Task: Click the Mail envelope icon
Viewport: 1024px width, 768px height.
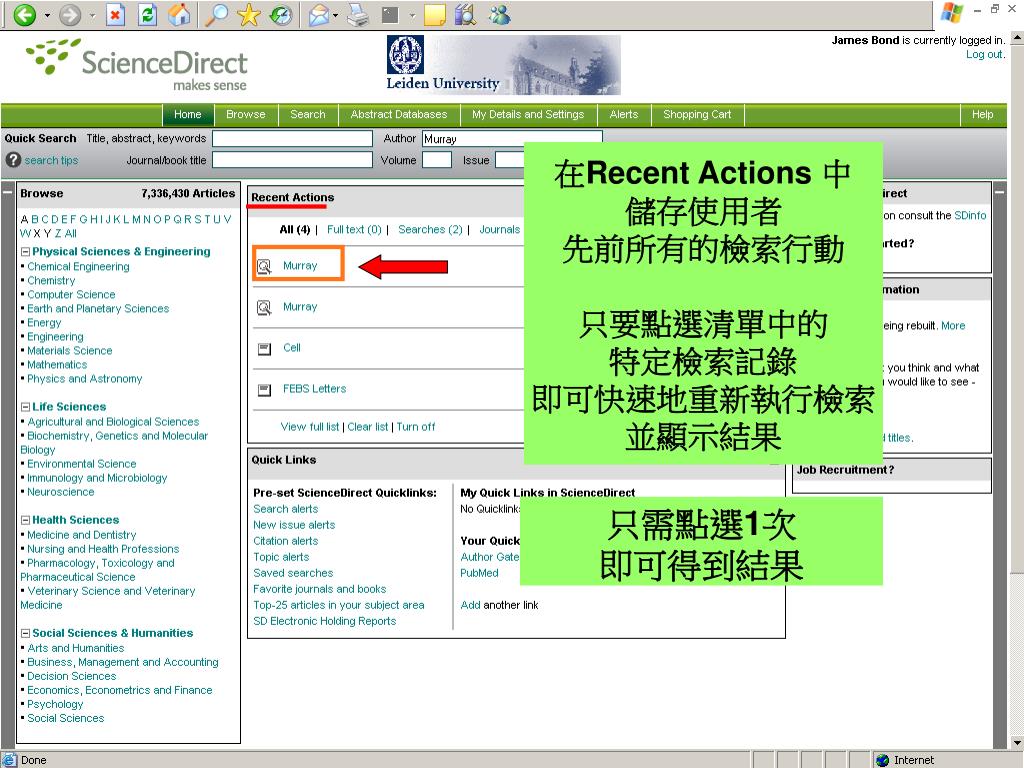Action: pos(319,14)
